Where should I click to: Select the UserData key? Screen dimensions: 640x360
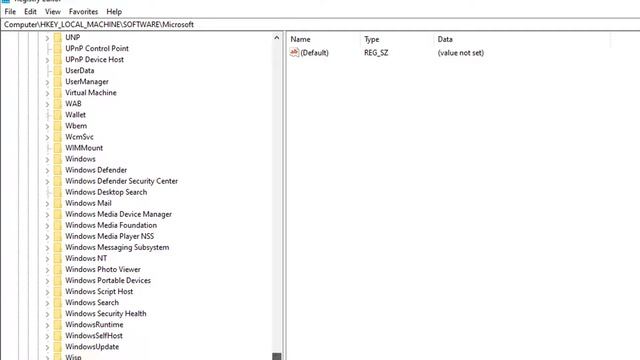coord(80,70)
